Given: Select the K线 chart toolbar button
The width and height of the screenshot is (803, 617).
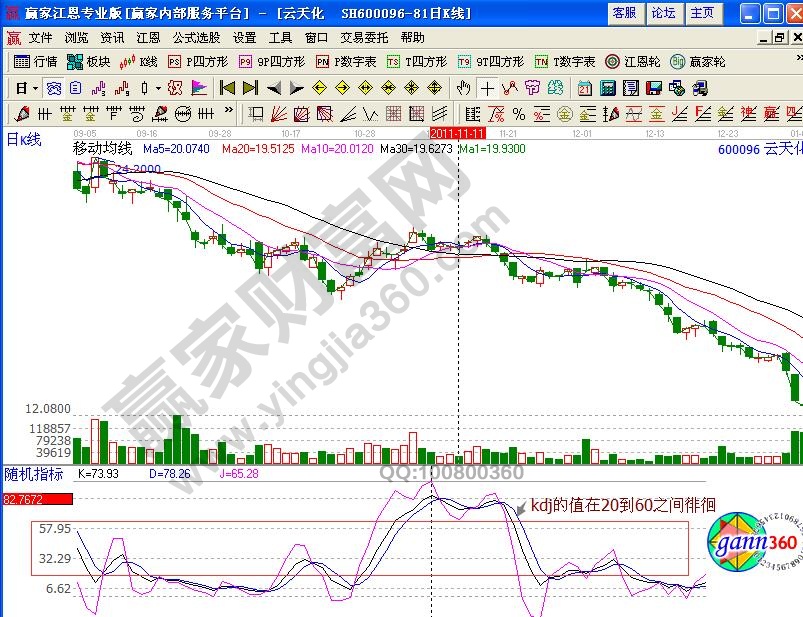Looking at the screenshot, I should coord(139,62).
